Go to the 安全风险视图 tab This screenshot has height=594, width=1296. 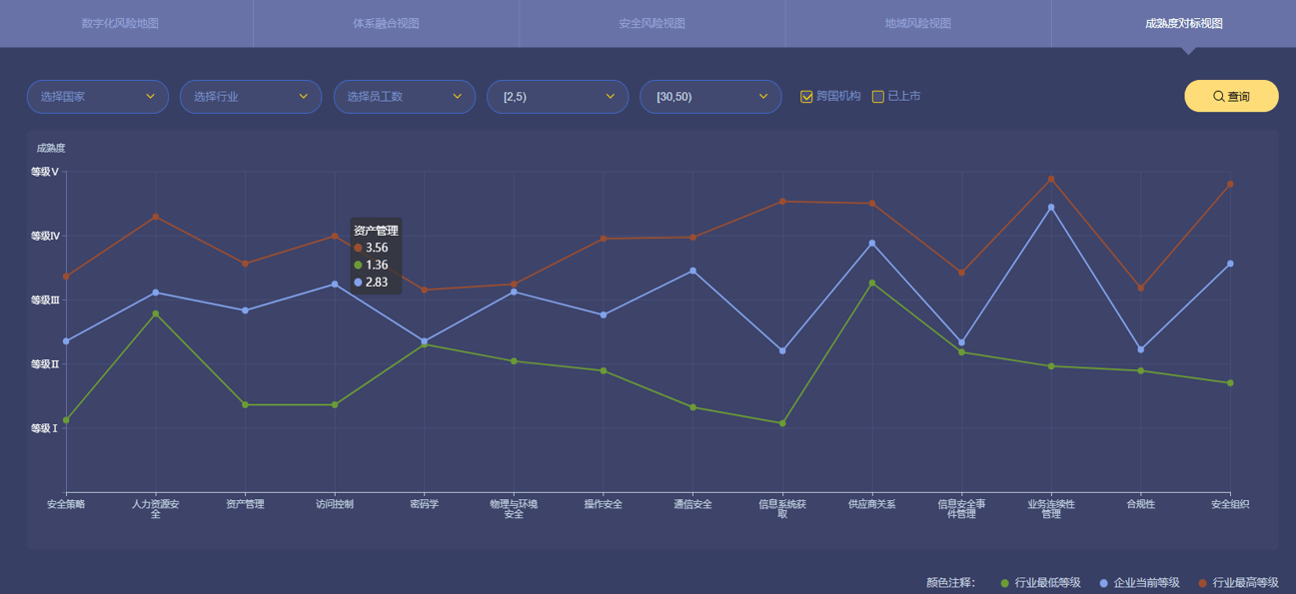point(652,24)
